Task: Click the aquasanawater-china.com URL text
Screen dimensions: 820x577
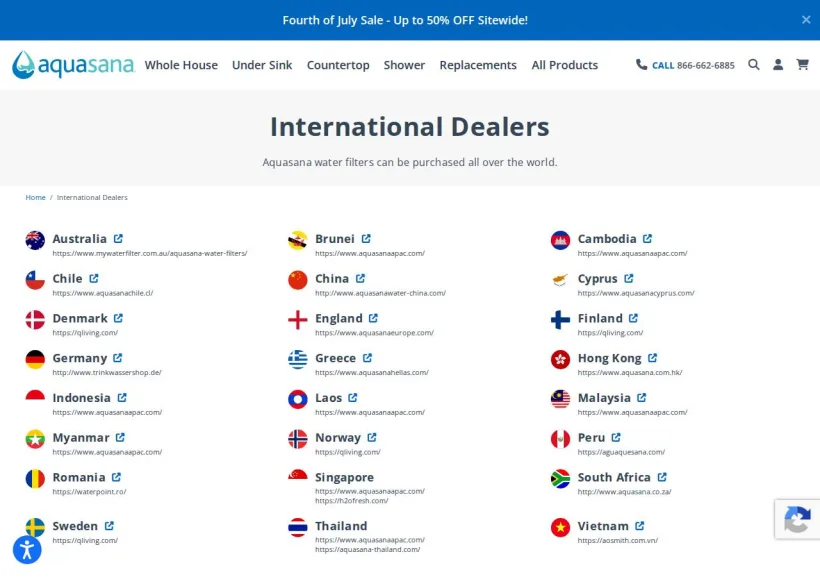Action: [380, 293]
